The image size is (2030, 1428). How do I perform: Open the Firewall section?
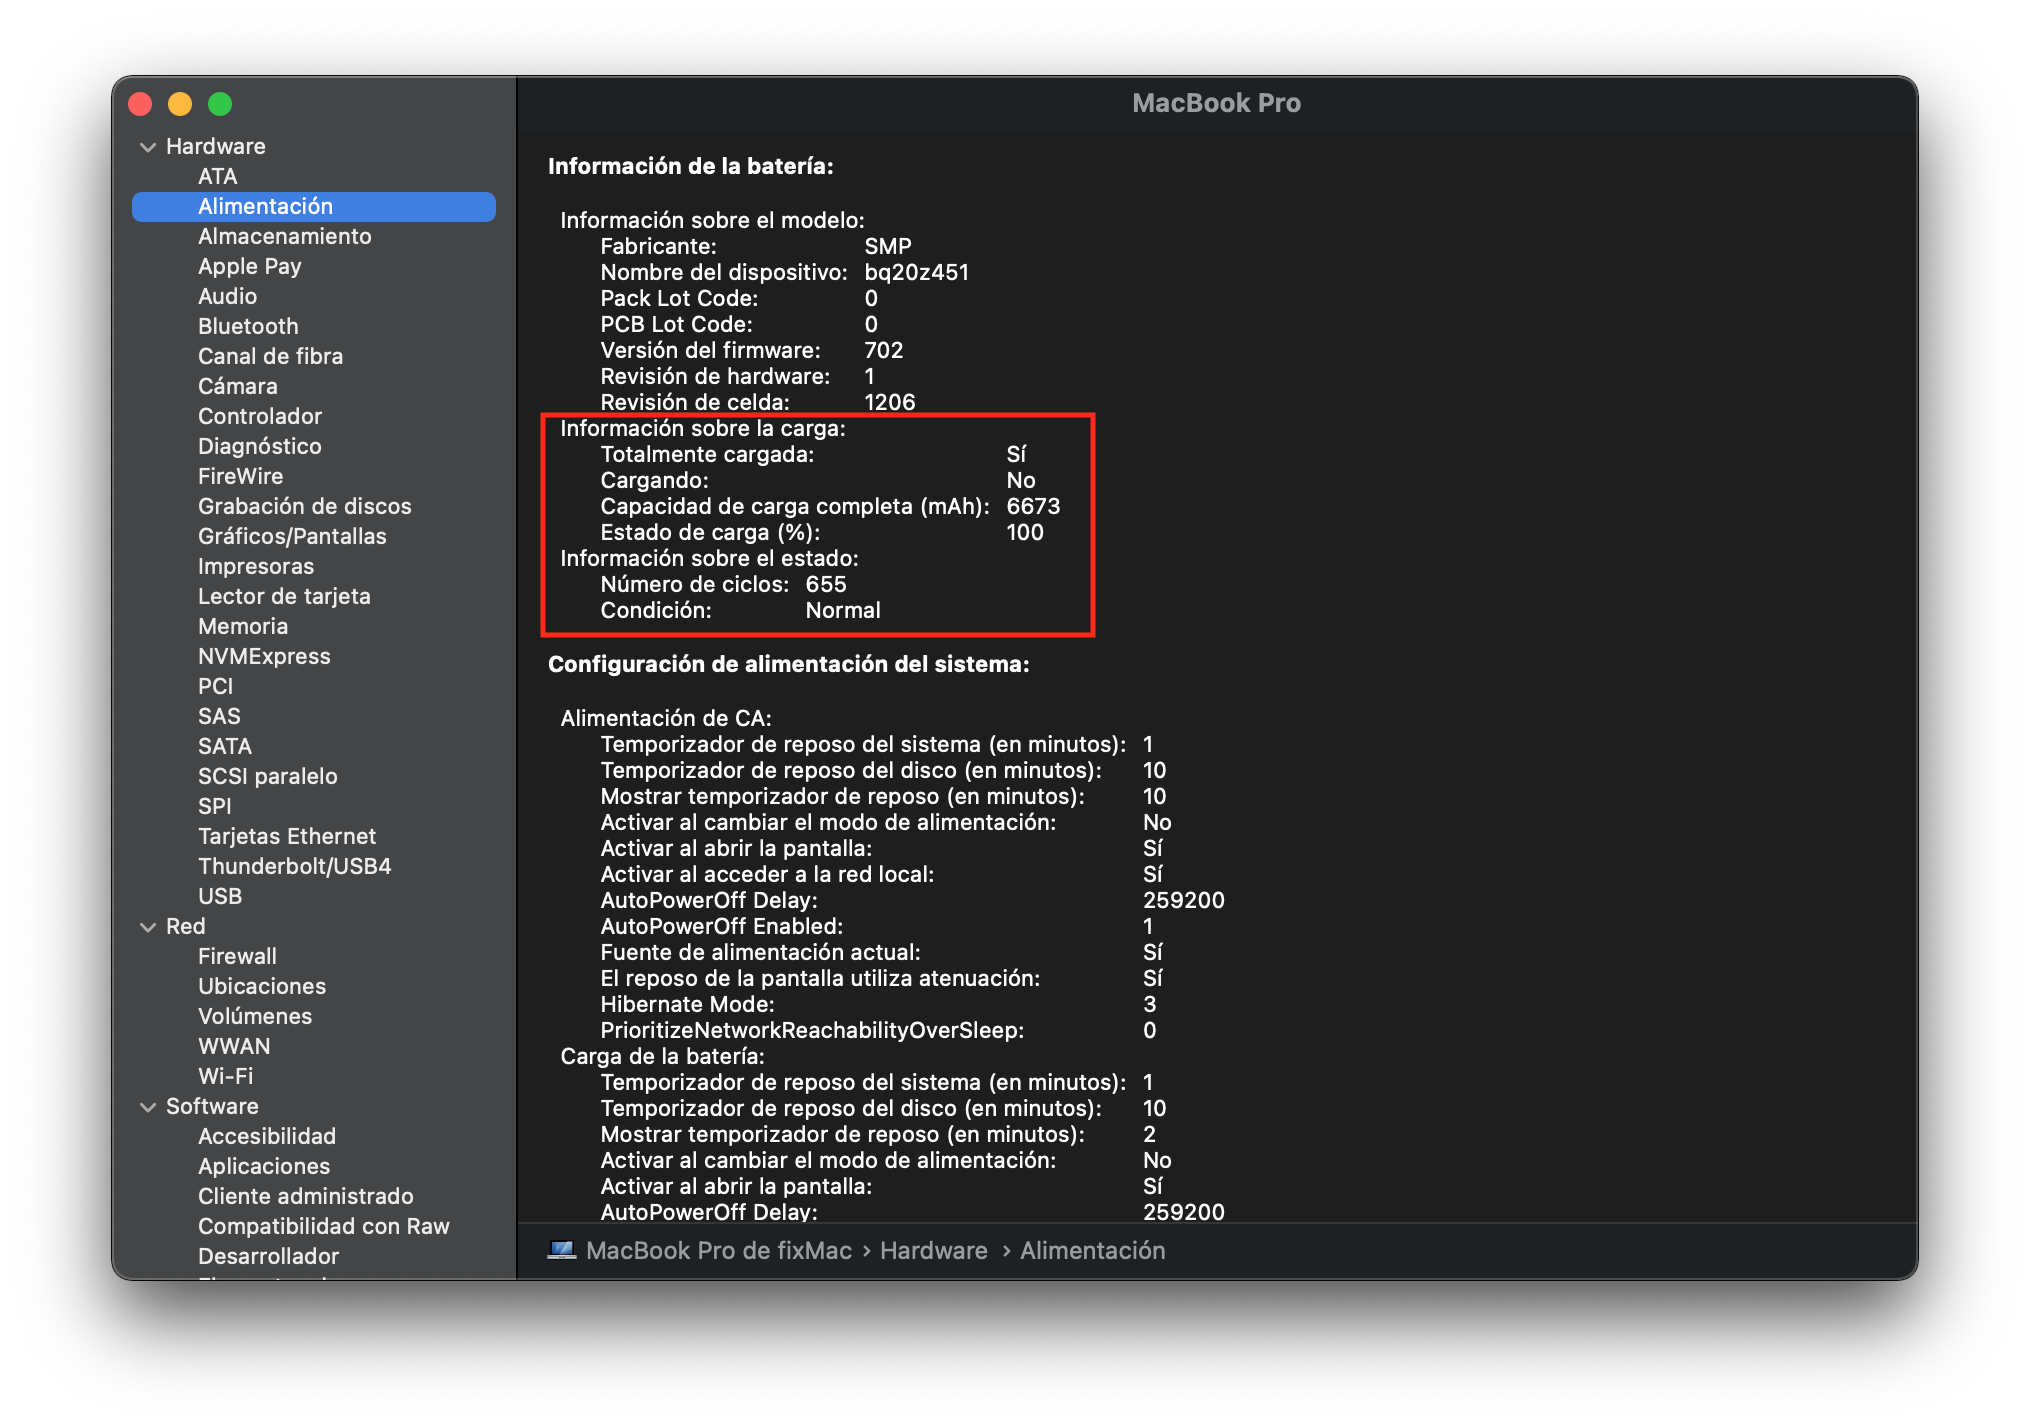[237, 956]
